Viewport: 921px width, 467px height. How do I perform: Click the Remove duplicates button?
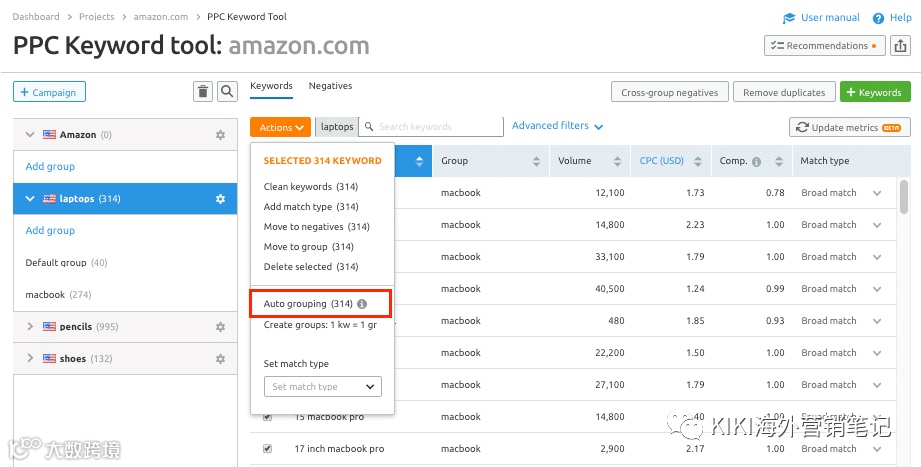click(x=784, y=93)
